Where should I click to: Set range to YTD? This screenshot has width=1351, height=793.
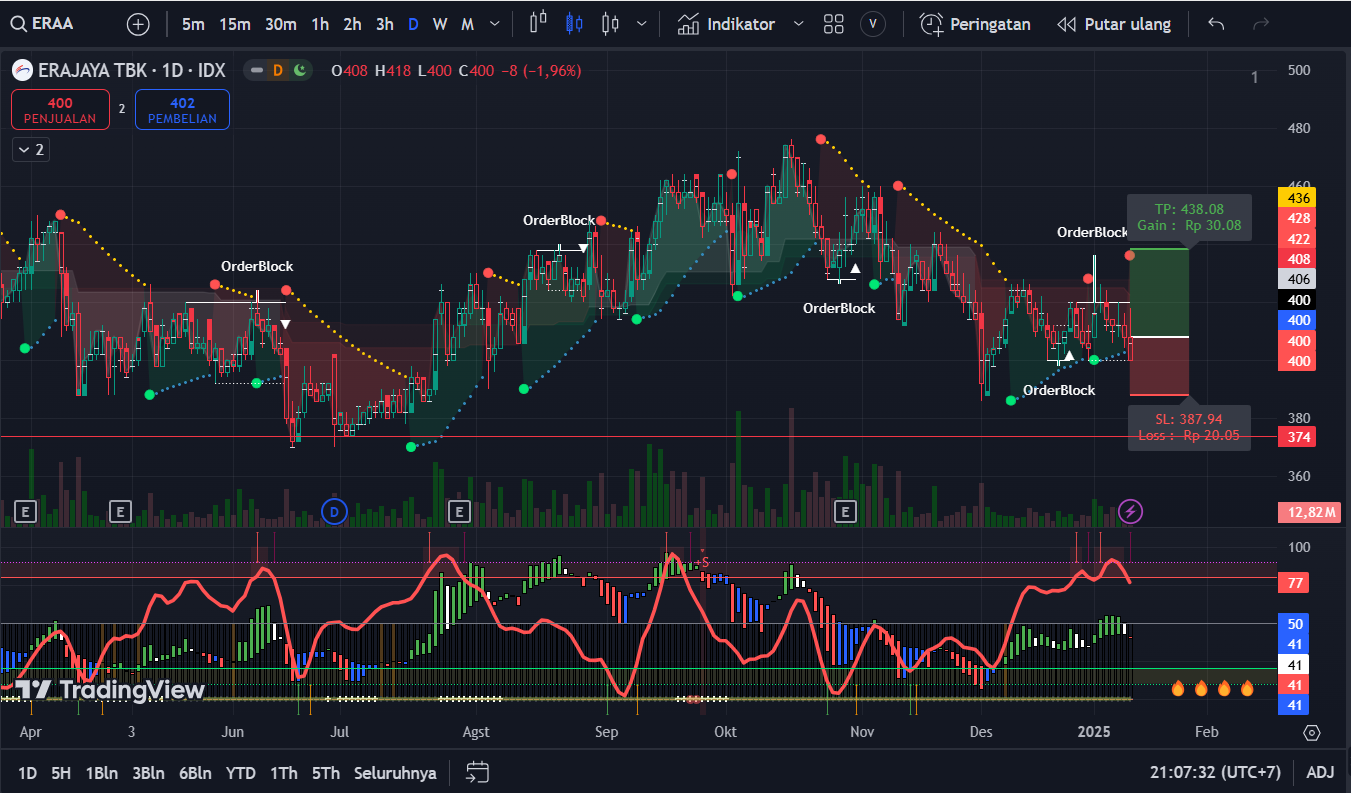(x=240, y=773)
